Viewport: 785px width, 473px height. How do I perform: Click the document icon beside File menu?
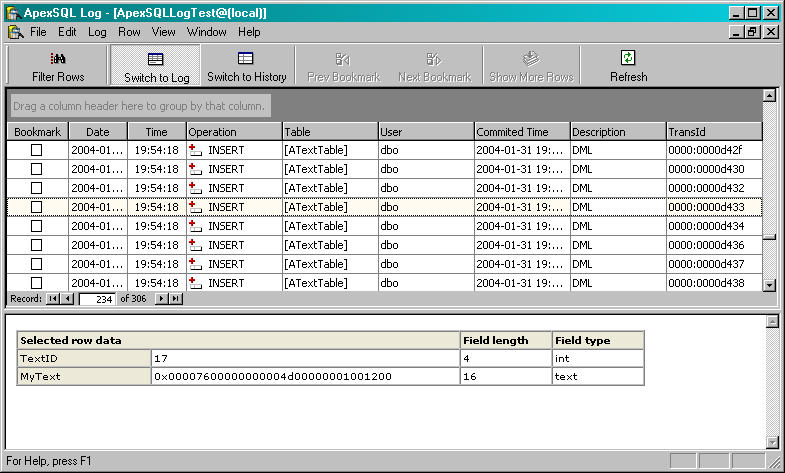[x=16, y=32]
